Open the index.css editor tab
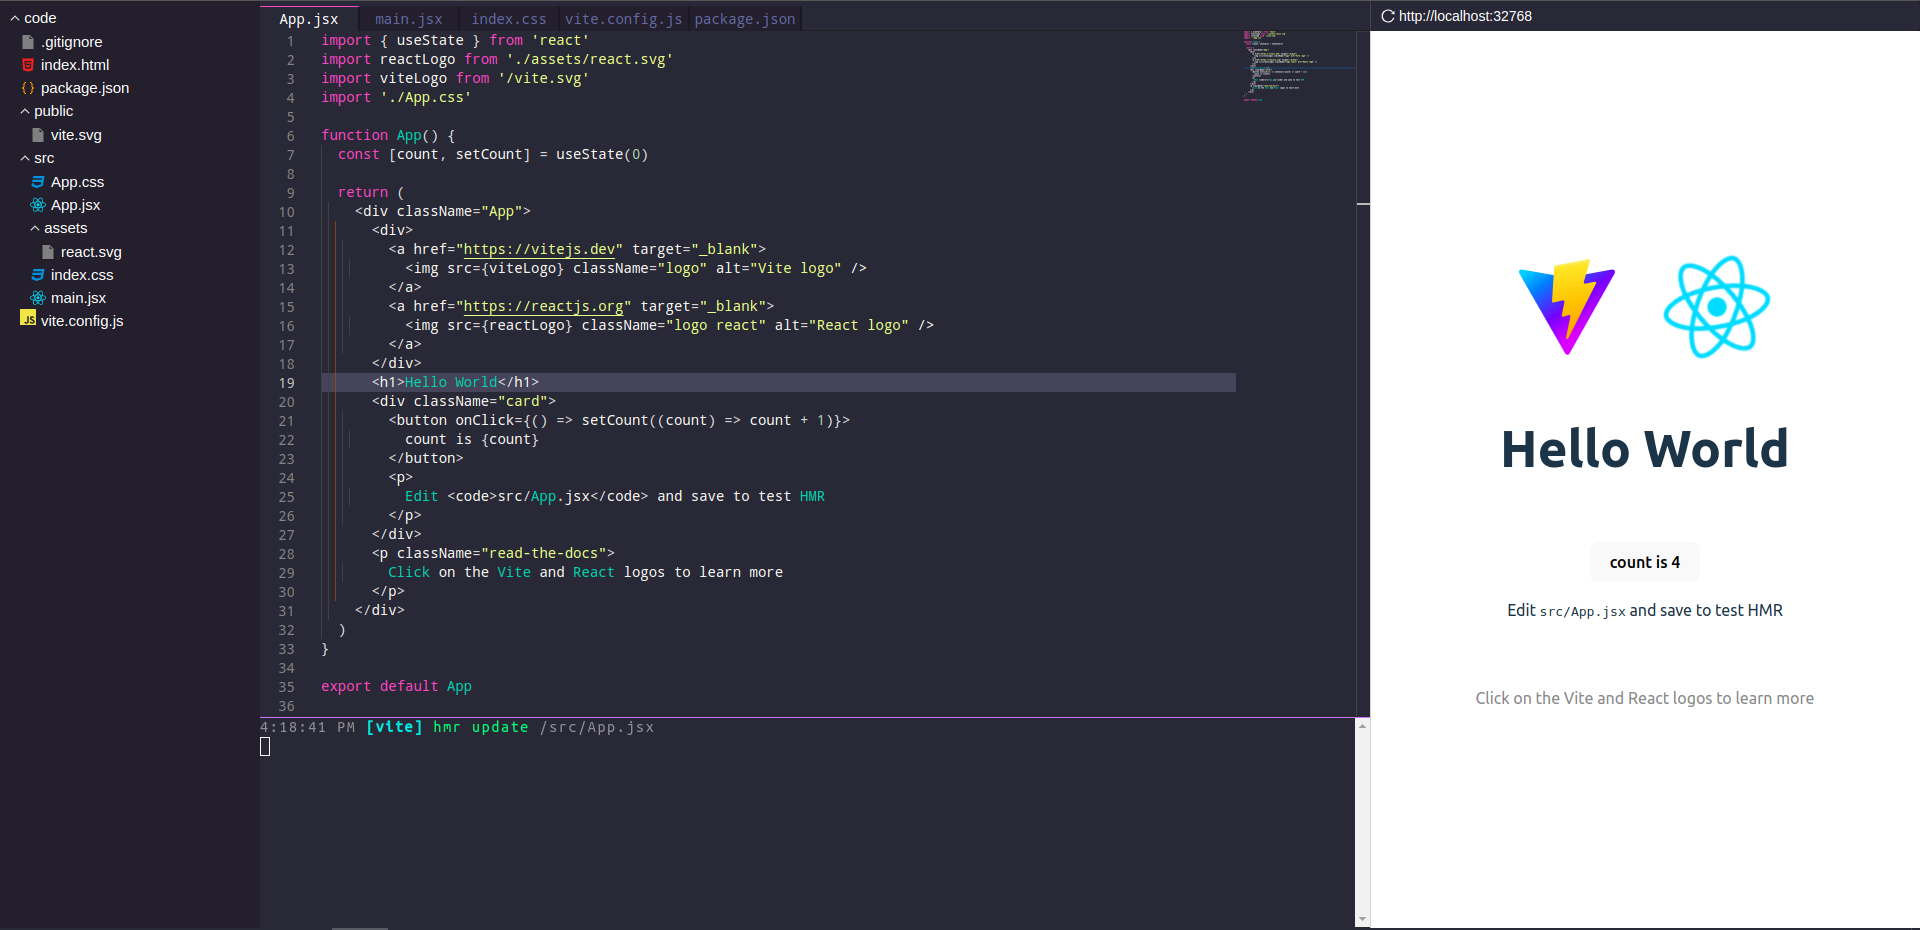 tap(509, 19)
